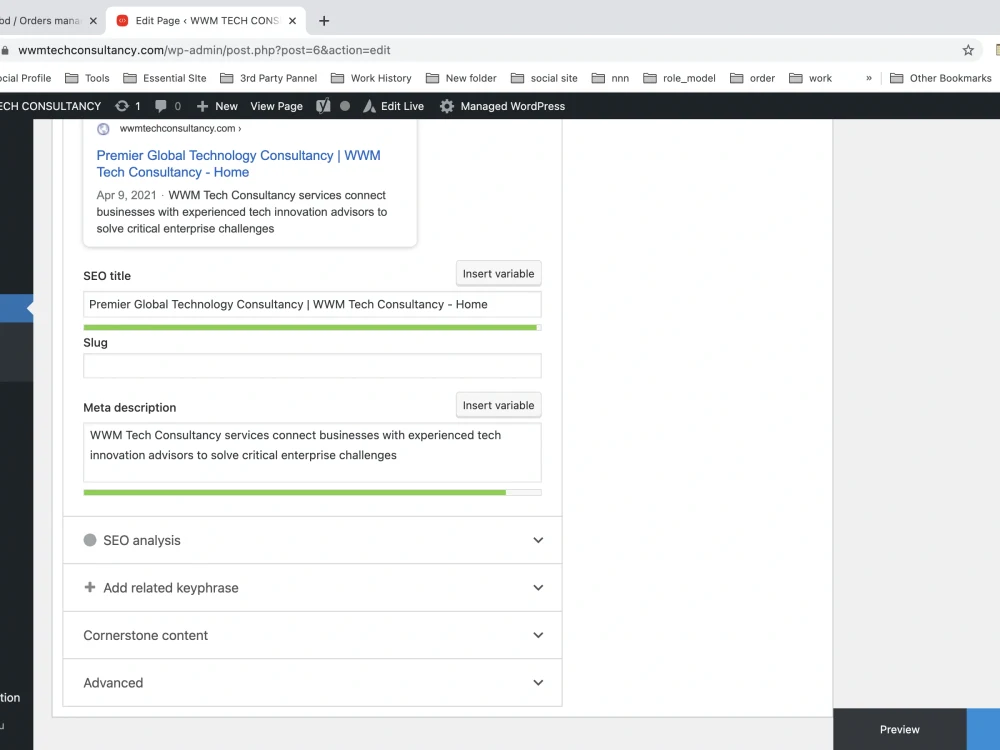
Task: Click the grey SEO analysis status circle
Action: (x=90, y=540)
